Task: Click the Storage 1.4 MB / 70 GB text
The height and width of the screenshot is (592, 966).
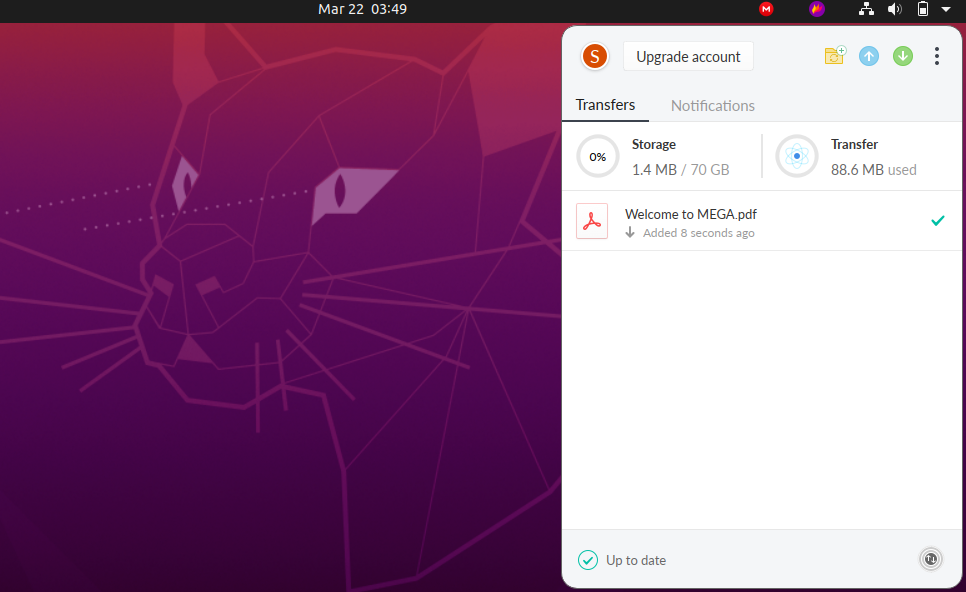Action: (680, 169)
